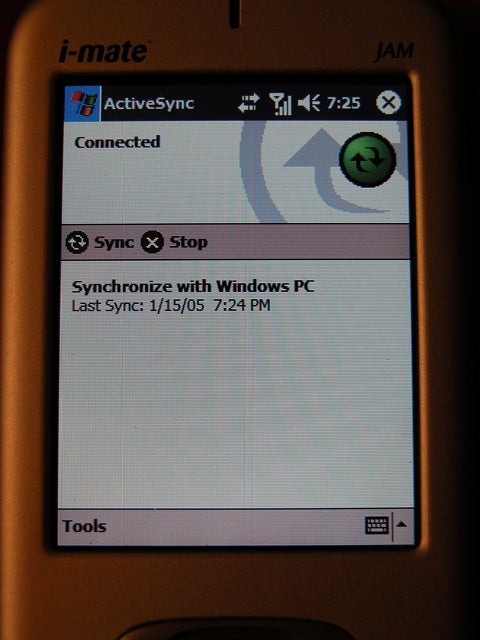The height and width of the screenshot is (640, 480).
Task: Close ActiveSync with the X button
Action: [x=388, y=102]
